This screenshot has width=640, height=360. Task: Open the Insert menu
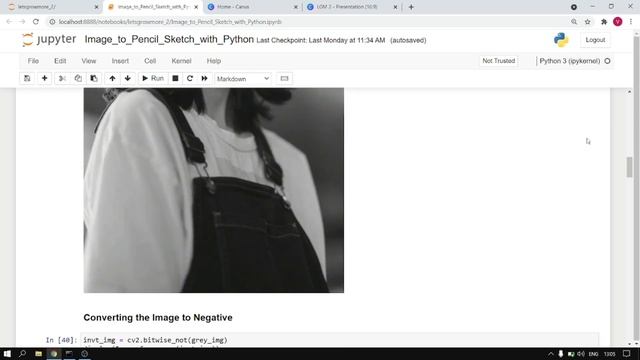(x=120, y=61)
